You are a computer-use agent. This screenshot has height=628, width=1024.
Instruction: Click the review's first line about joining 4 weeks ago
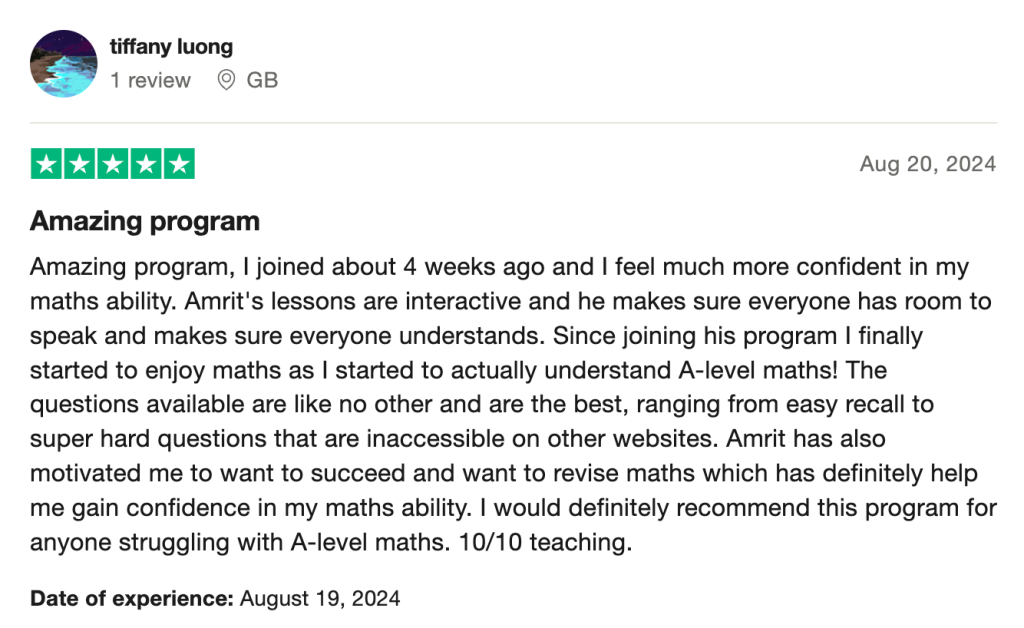(x=499, y=267)
